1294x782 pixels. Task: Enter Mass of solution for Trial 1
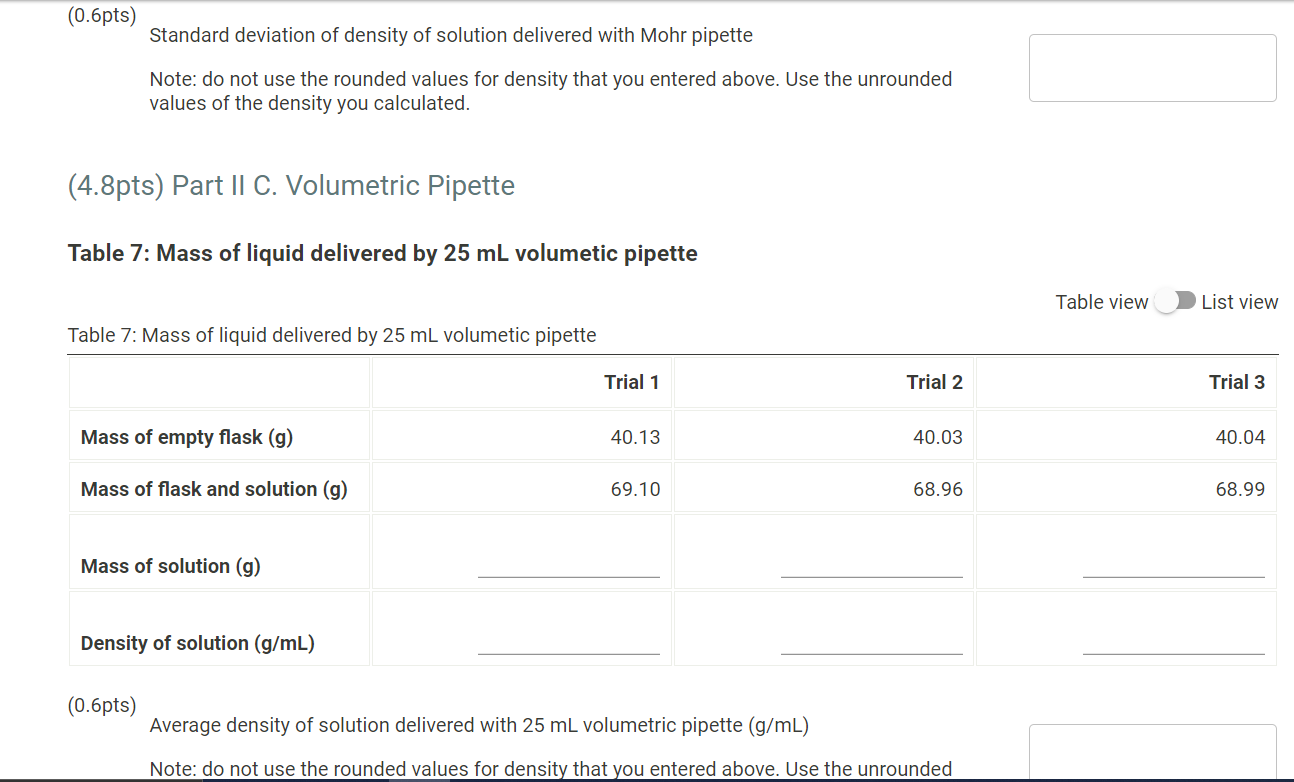point(569,570)
